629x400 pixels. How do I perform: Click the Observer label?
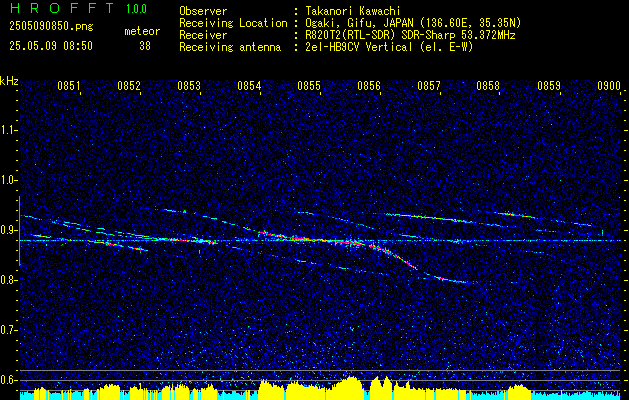tap(203, 11)
